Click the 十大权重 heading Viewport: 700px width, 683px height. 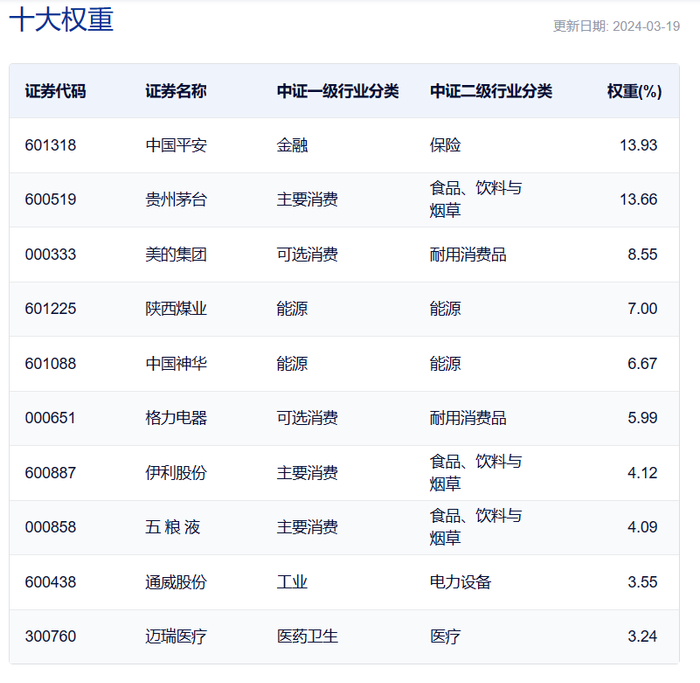click(61, 20)
